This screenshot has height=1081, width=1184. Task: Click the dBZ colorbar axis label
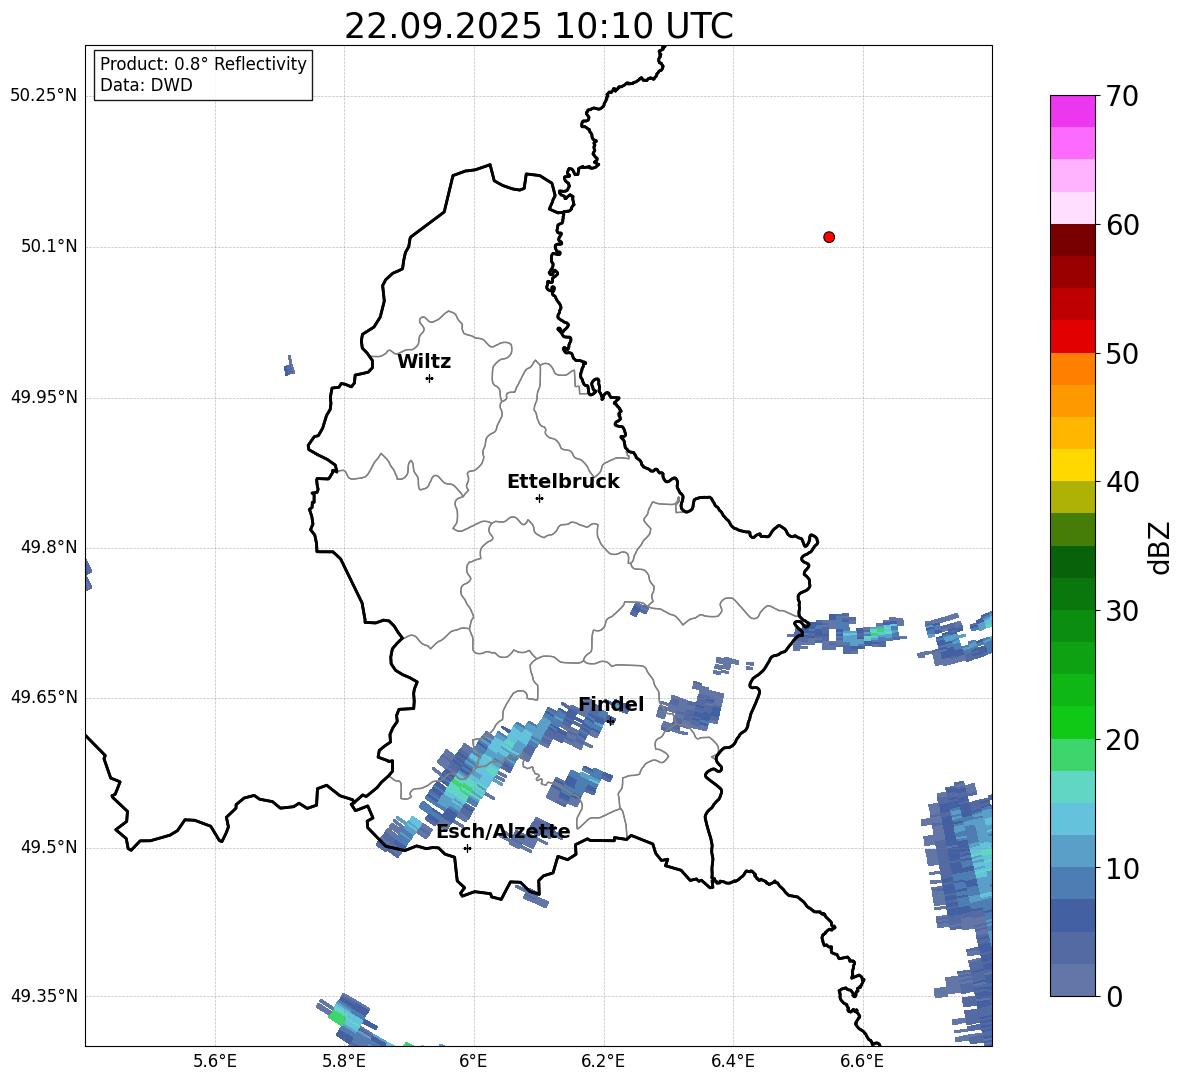[x=1161, y=547]
